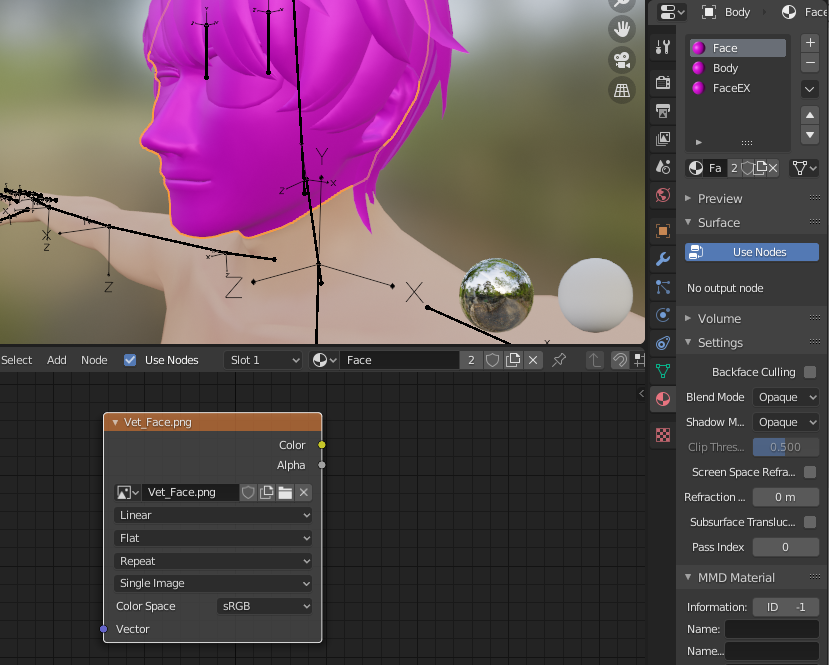Open Slot 1 dropdown

pos(263,360)
